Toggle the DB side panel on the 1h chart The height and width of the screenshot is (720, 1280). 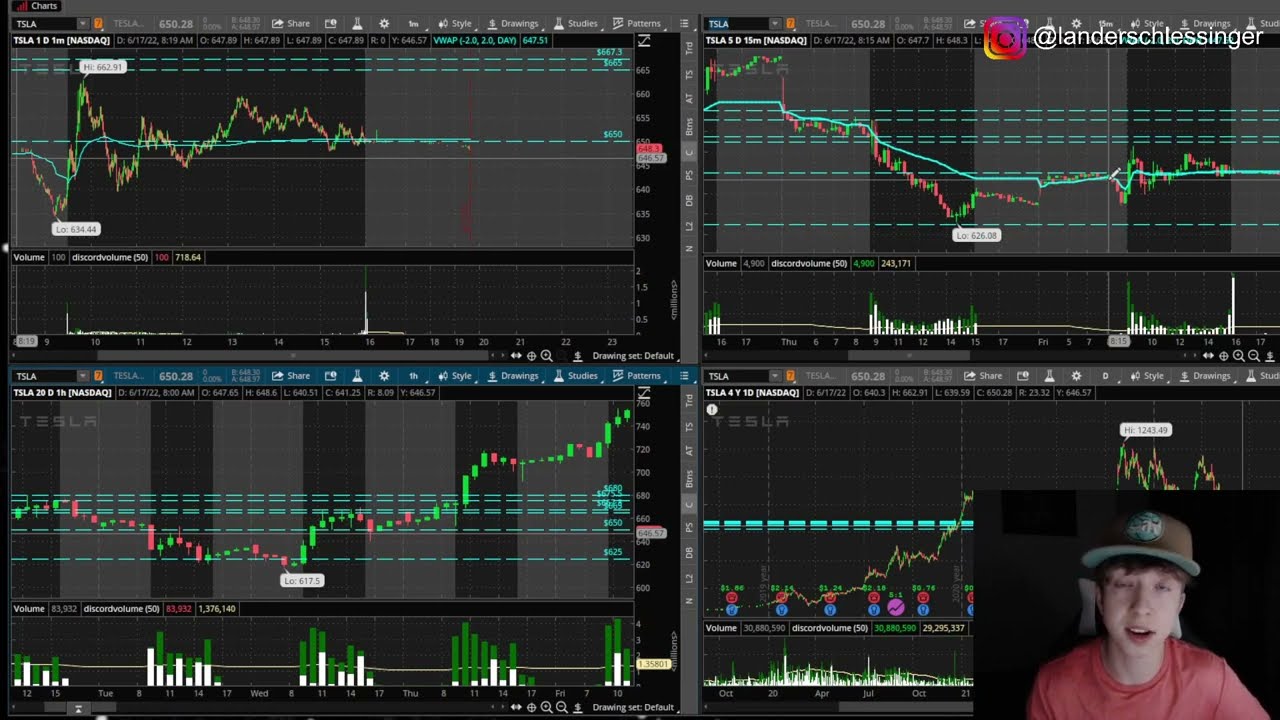tap(689, 553)
